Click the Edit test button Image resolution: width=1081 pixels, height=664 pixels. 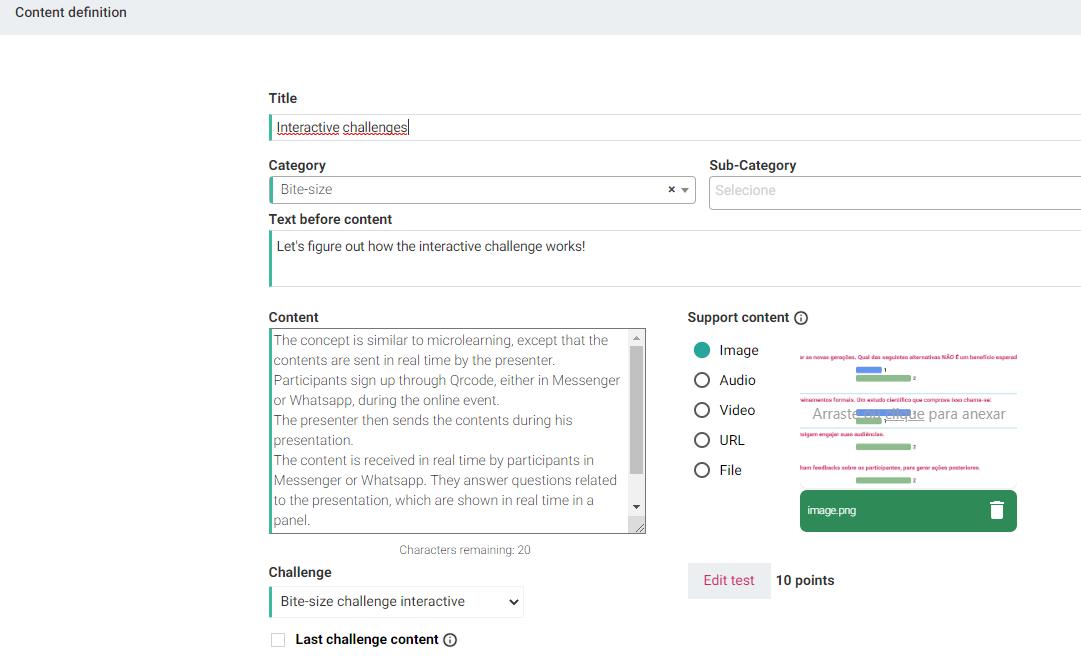tap(729, 581)
